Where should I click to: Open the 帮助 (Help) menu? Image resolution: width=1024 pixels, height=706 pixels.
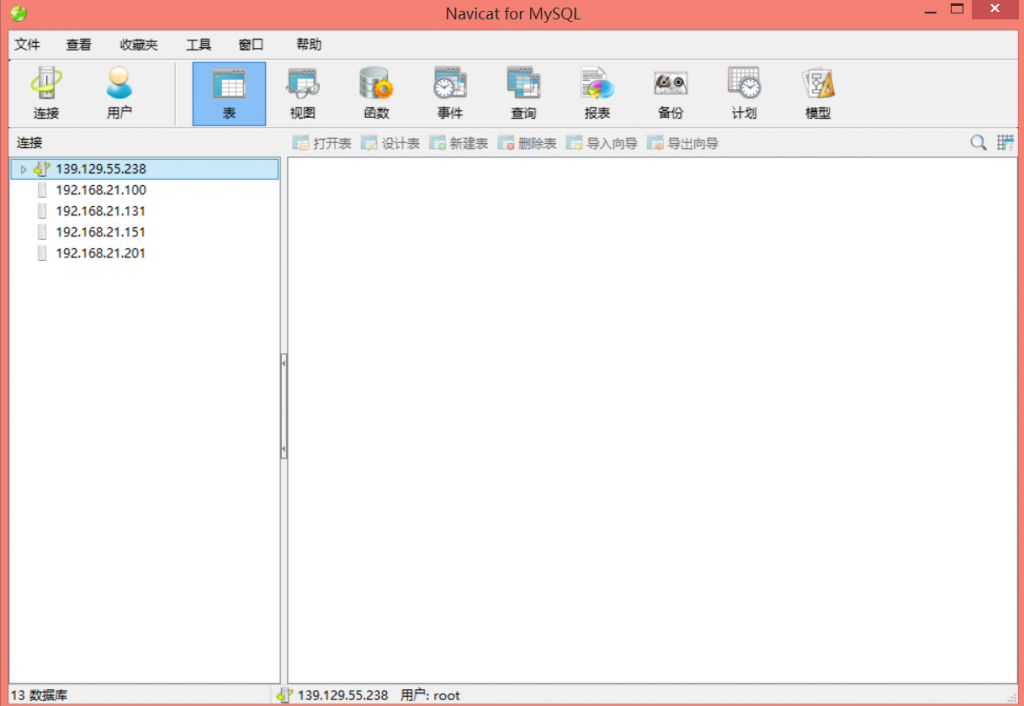click(309, 44)
